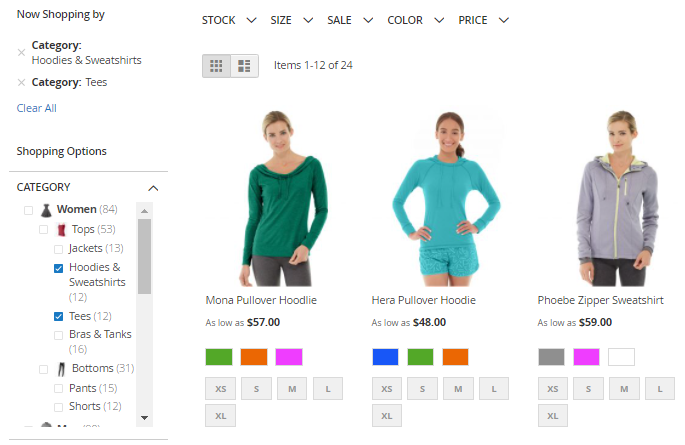
Task: Choose size XS for Mona Pullover Hoodlie
Action: pyautogui.click(x=221, y=389)
